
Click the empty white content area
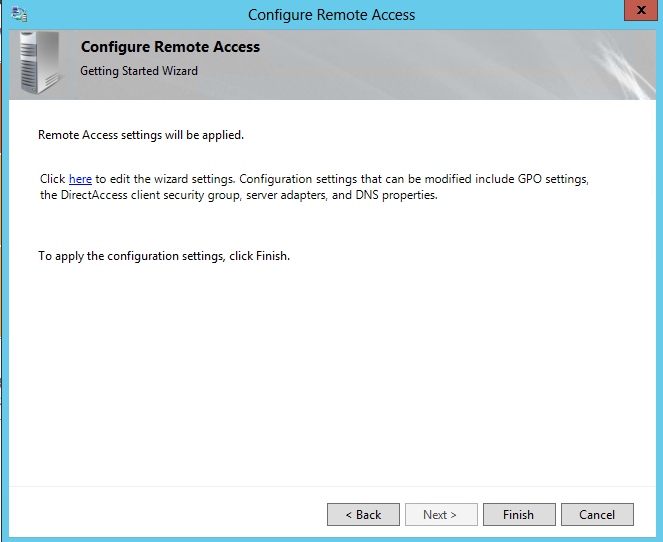point(330,380)
